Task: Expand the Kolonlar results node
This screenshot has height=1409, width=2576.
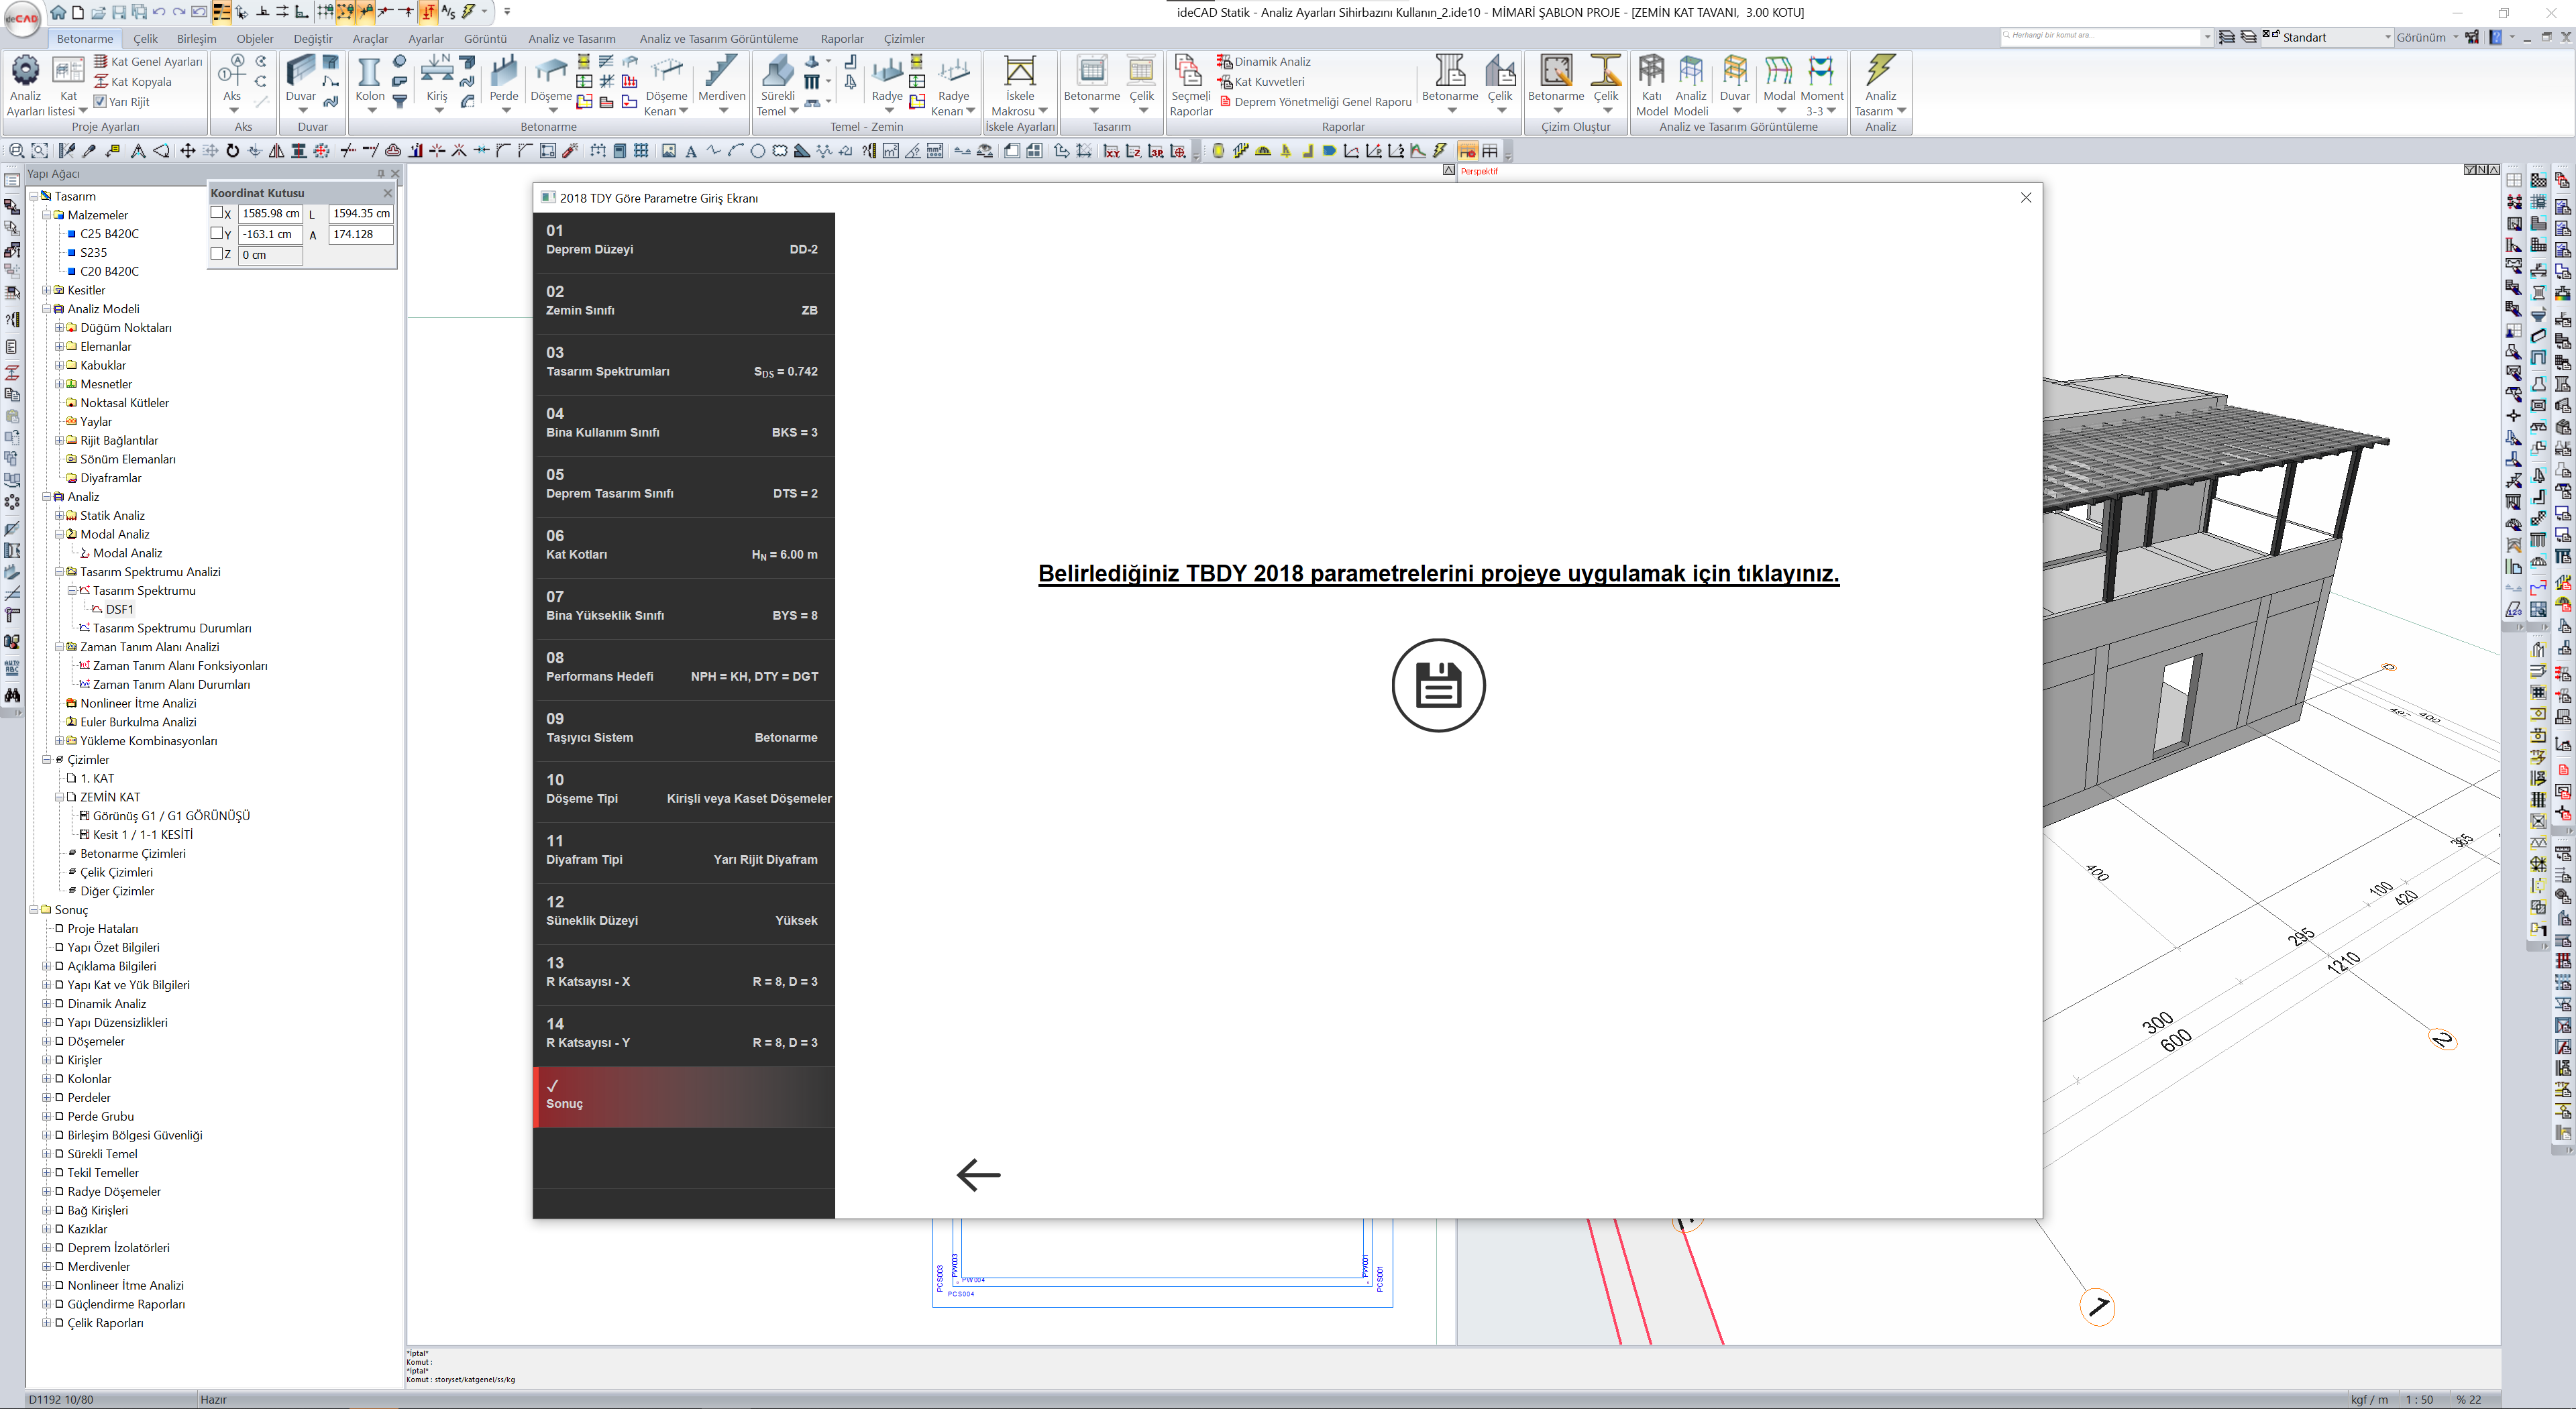Action: 46,1079
